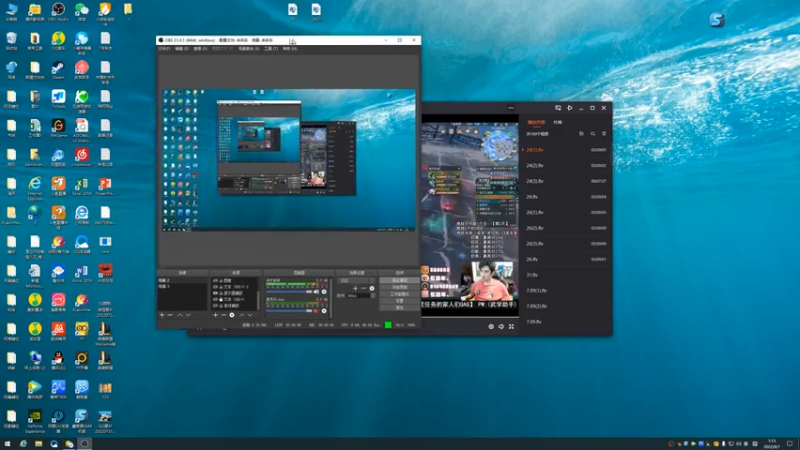Toggle lock on 显示器捕获 source
The height and width of the screenshot is (450, 800).
220,293
